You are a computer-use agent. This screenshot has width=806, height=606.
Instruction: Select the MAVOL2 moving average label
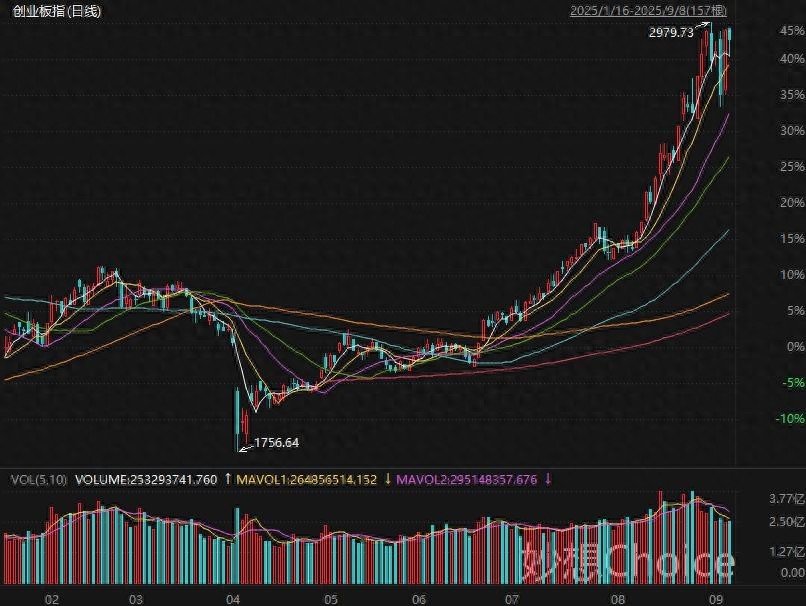coord(467,480)
